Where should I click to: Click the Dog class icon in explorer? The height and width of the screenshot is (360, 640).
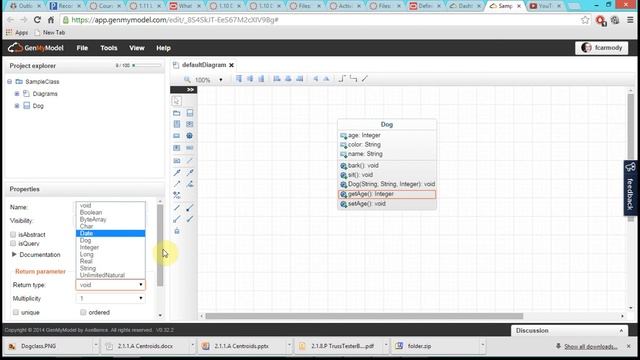[27, 106]
